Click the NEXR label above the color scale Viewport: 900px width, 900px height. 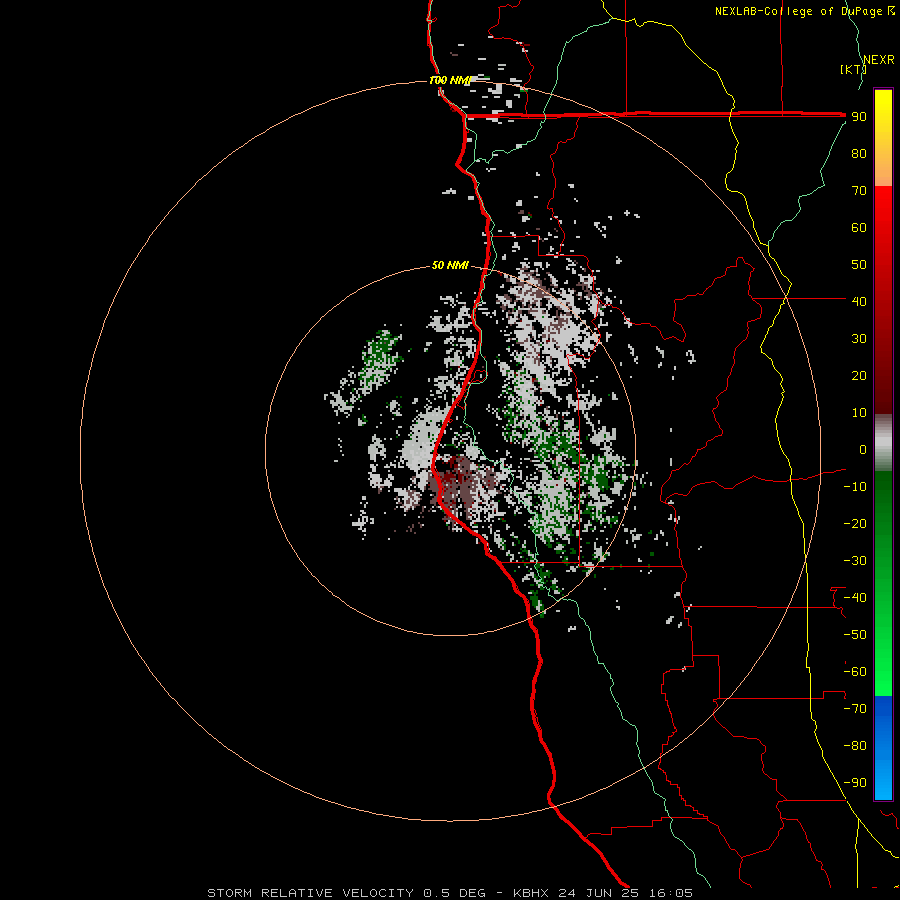pos(879,60)
